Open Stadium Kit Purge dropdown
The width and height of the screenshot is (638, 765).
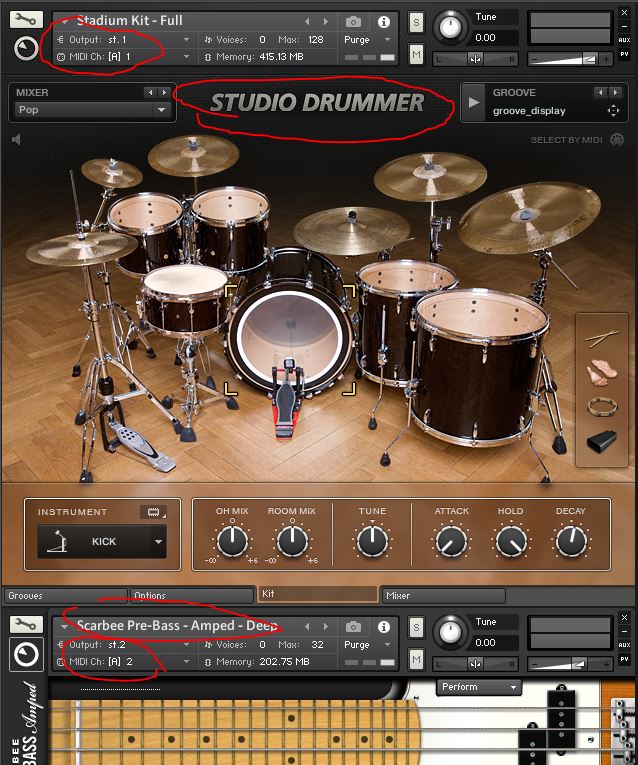[368, 40]
